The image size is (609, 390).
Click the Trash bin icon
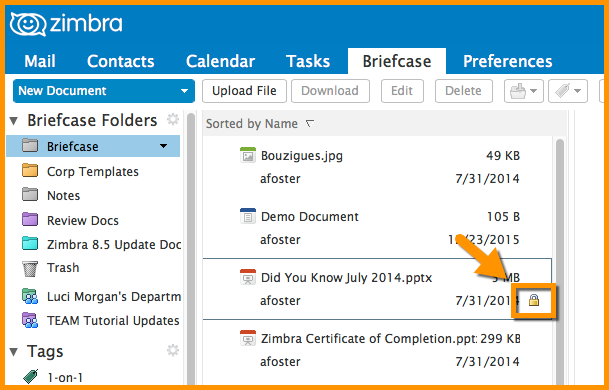point(30,268)
